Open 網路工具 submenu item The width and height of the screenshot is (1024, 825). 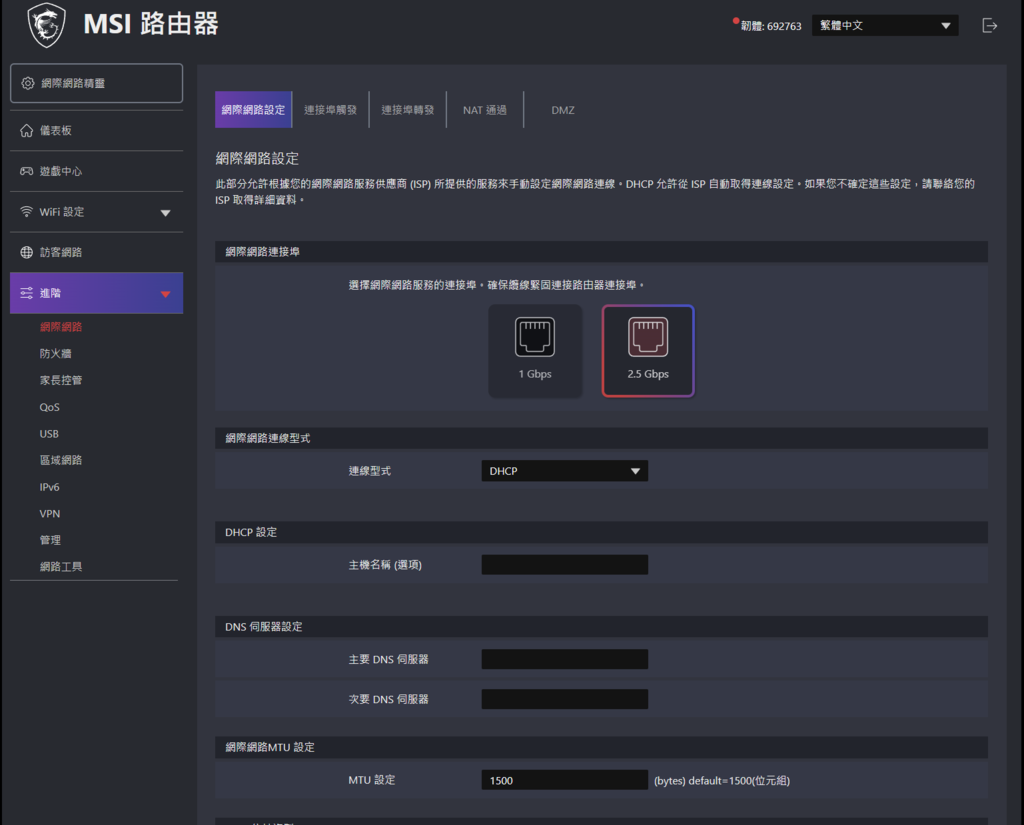tap(61, 567)
